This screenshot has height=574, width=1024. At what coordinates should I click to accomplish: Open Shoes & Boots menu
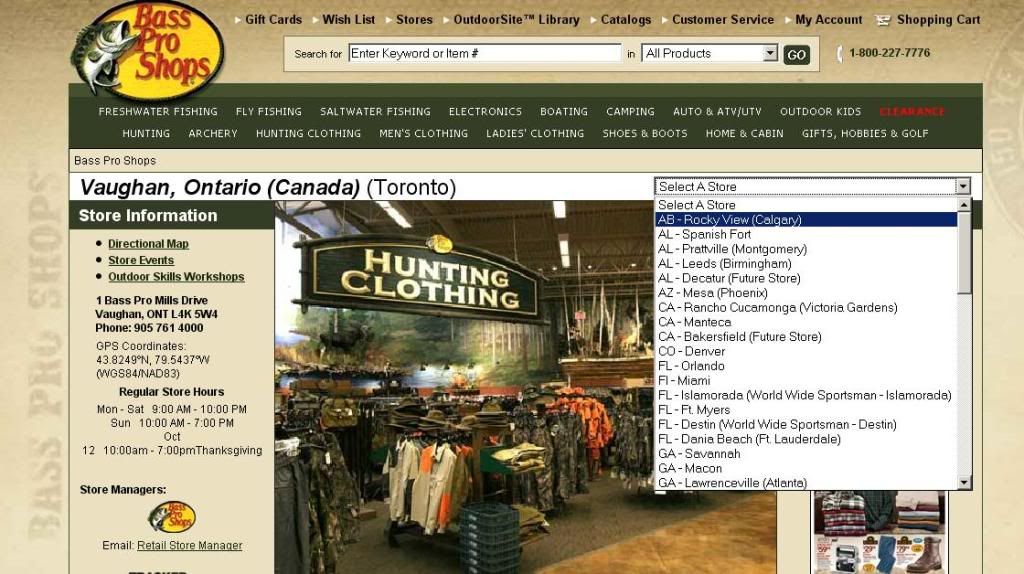pyautogui.click(x=645, y=133)
